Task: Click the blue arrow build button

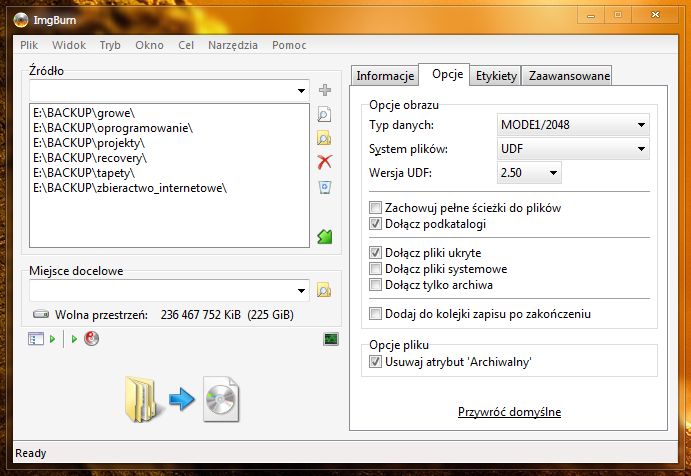Action: [182, 399]
